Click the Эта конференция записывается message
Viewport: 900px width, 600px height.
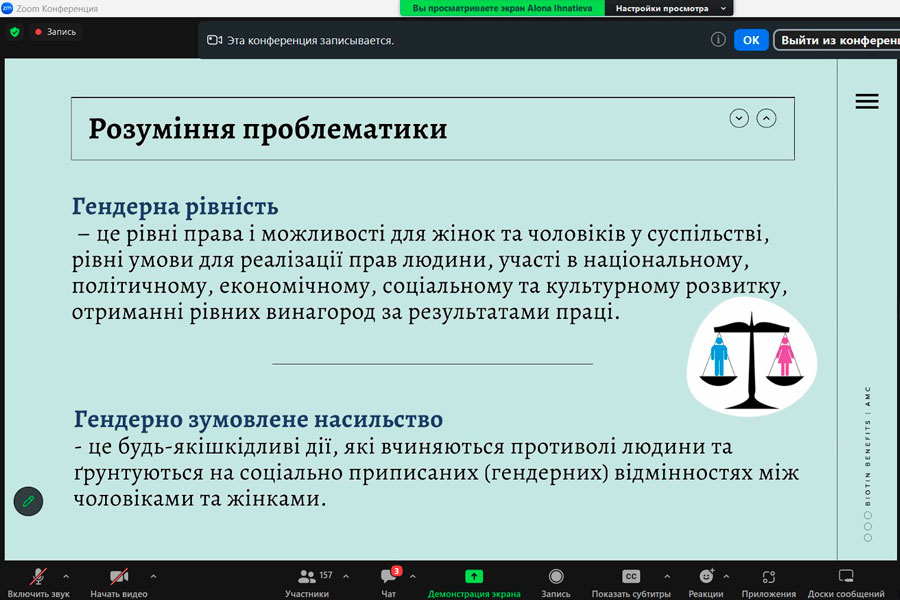coord(311,41)
